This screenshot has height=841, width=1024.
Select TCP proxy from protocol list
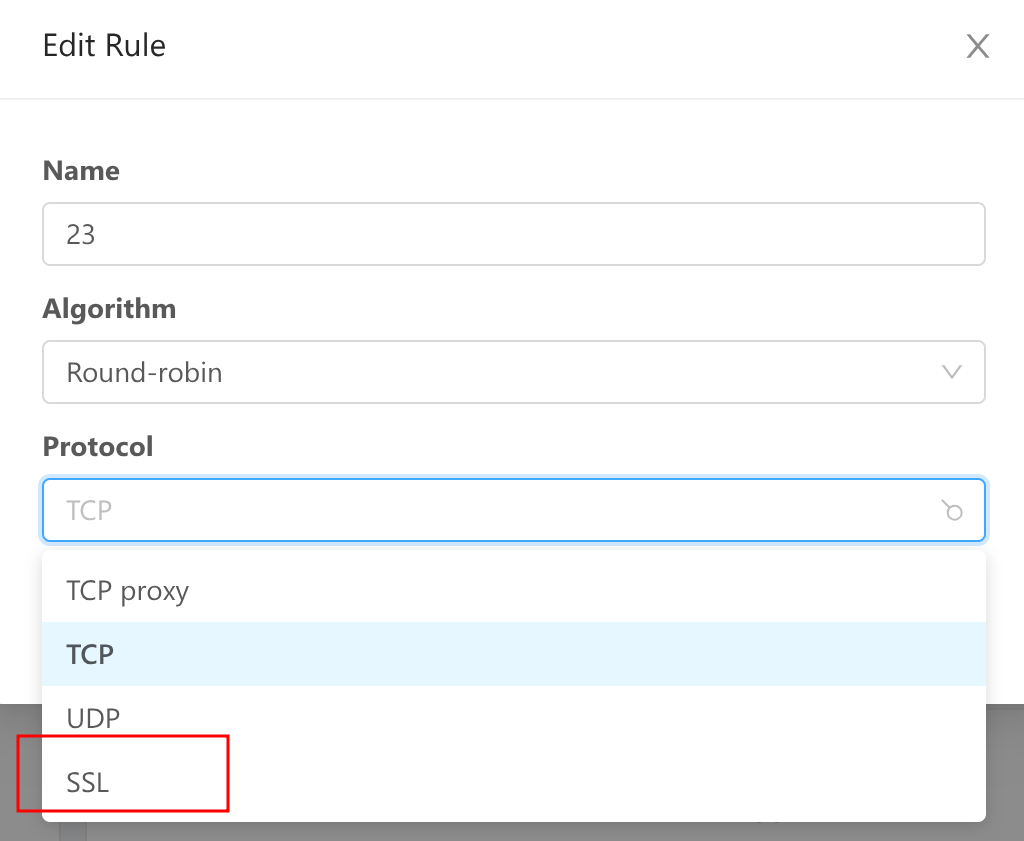[513, 590]
